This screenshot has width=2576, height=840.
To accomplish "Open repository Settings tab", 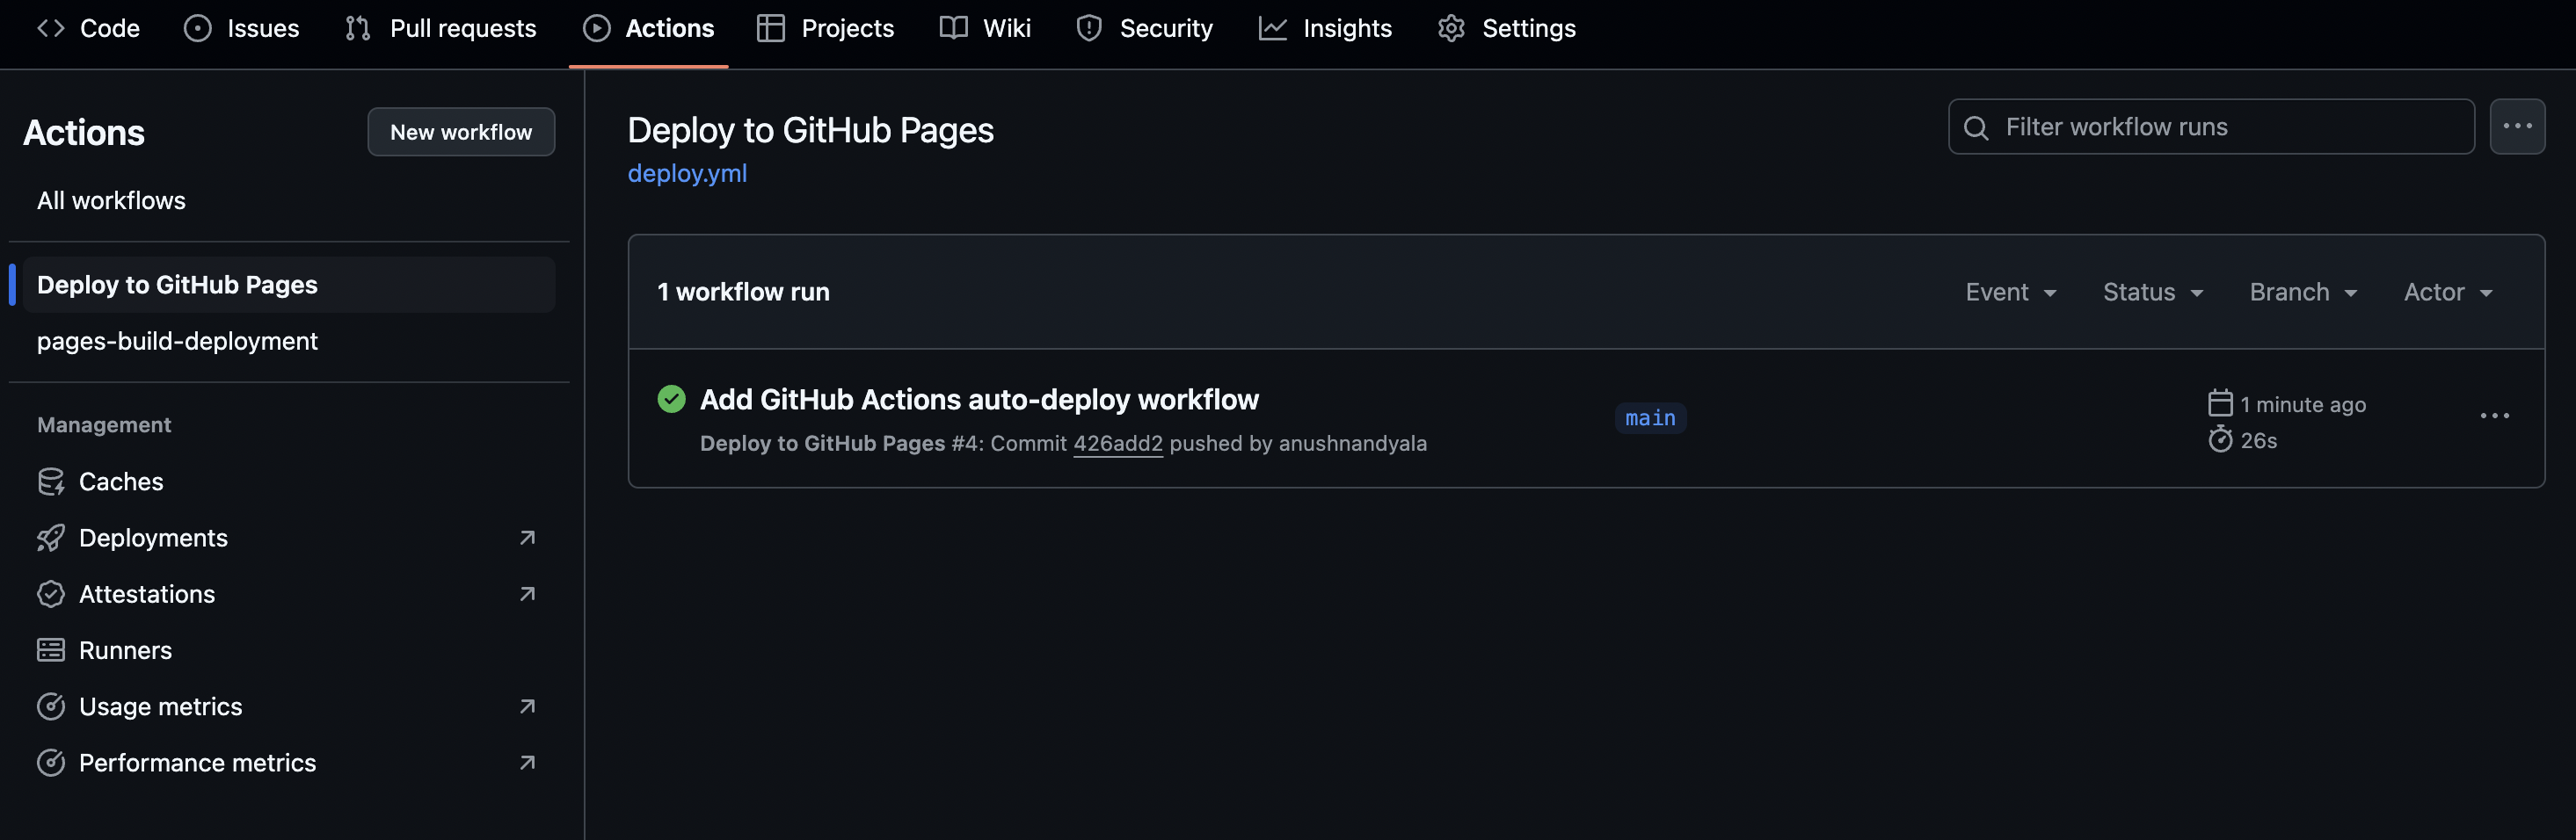I will tap(1507, 28).
